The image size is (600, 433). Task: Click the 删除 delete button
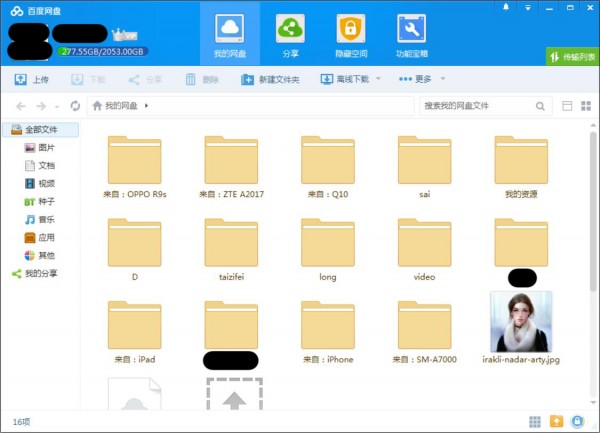pos(202,80)
